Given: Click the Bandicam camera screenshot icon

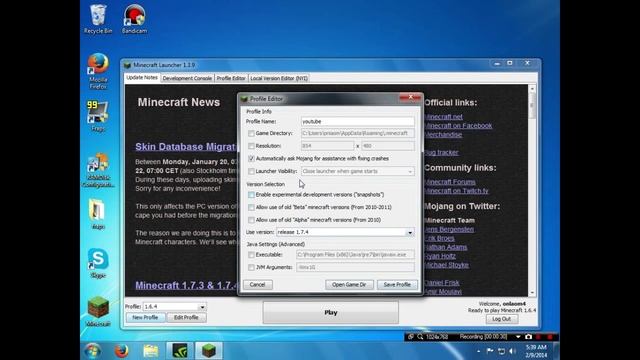Looking at the screenshot, I should [529, 337].
